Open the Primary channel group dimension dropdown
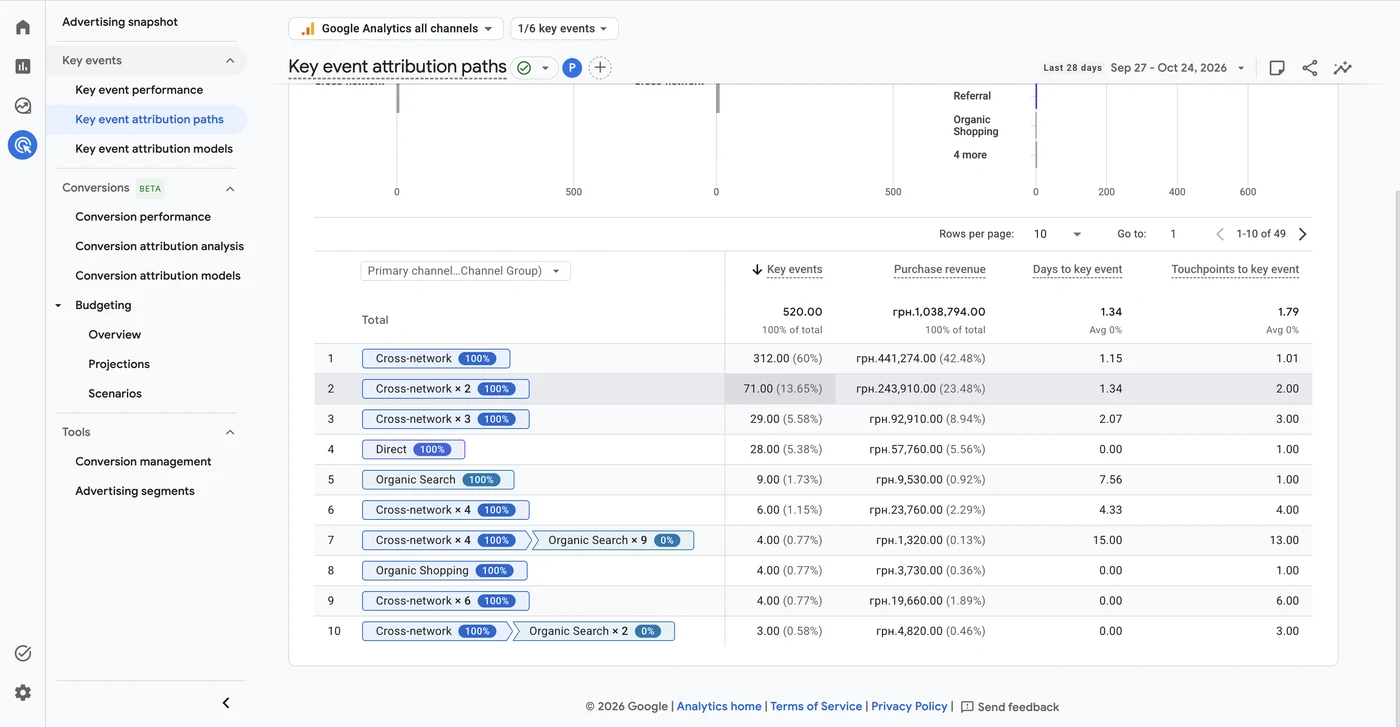This screenshot has height=727, width=1400. 465,271
